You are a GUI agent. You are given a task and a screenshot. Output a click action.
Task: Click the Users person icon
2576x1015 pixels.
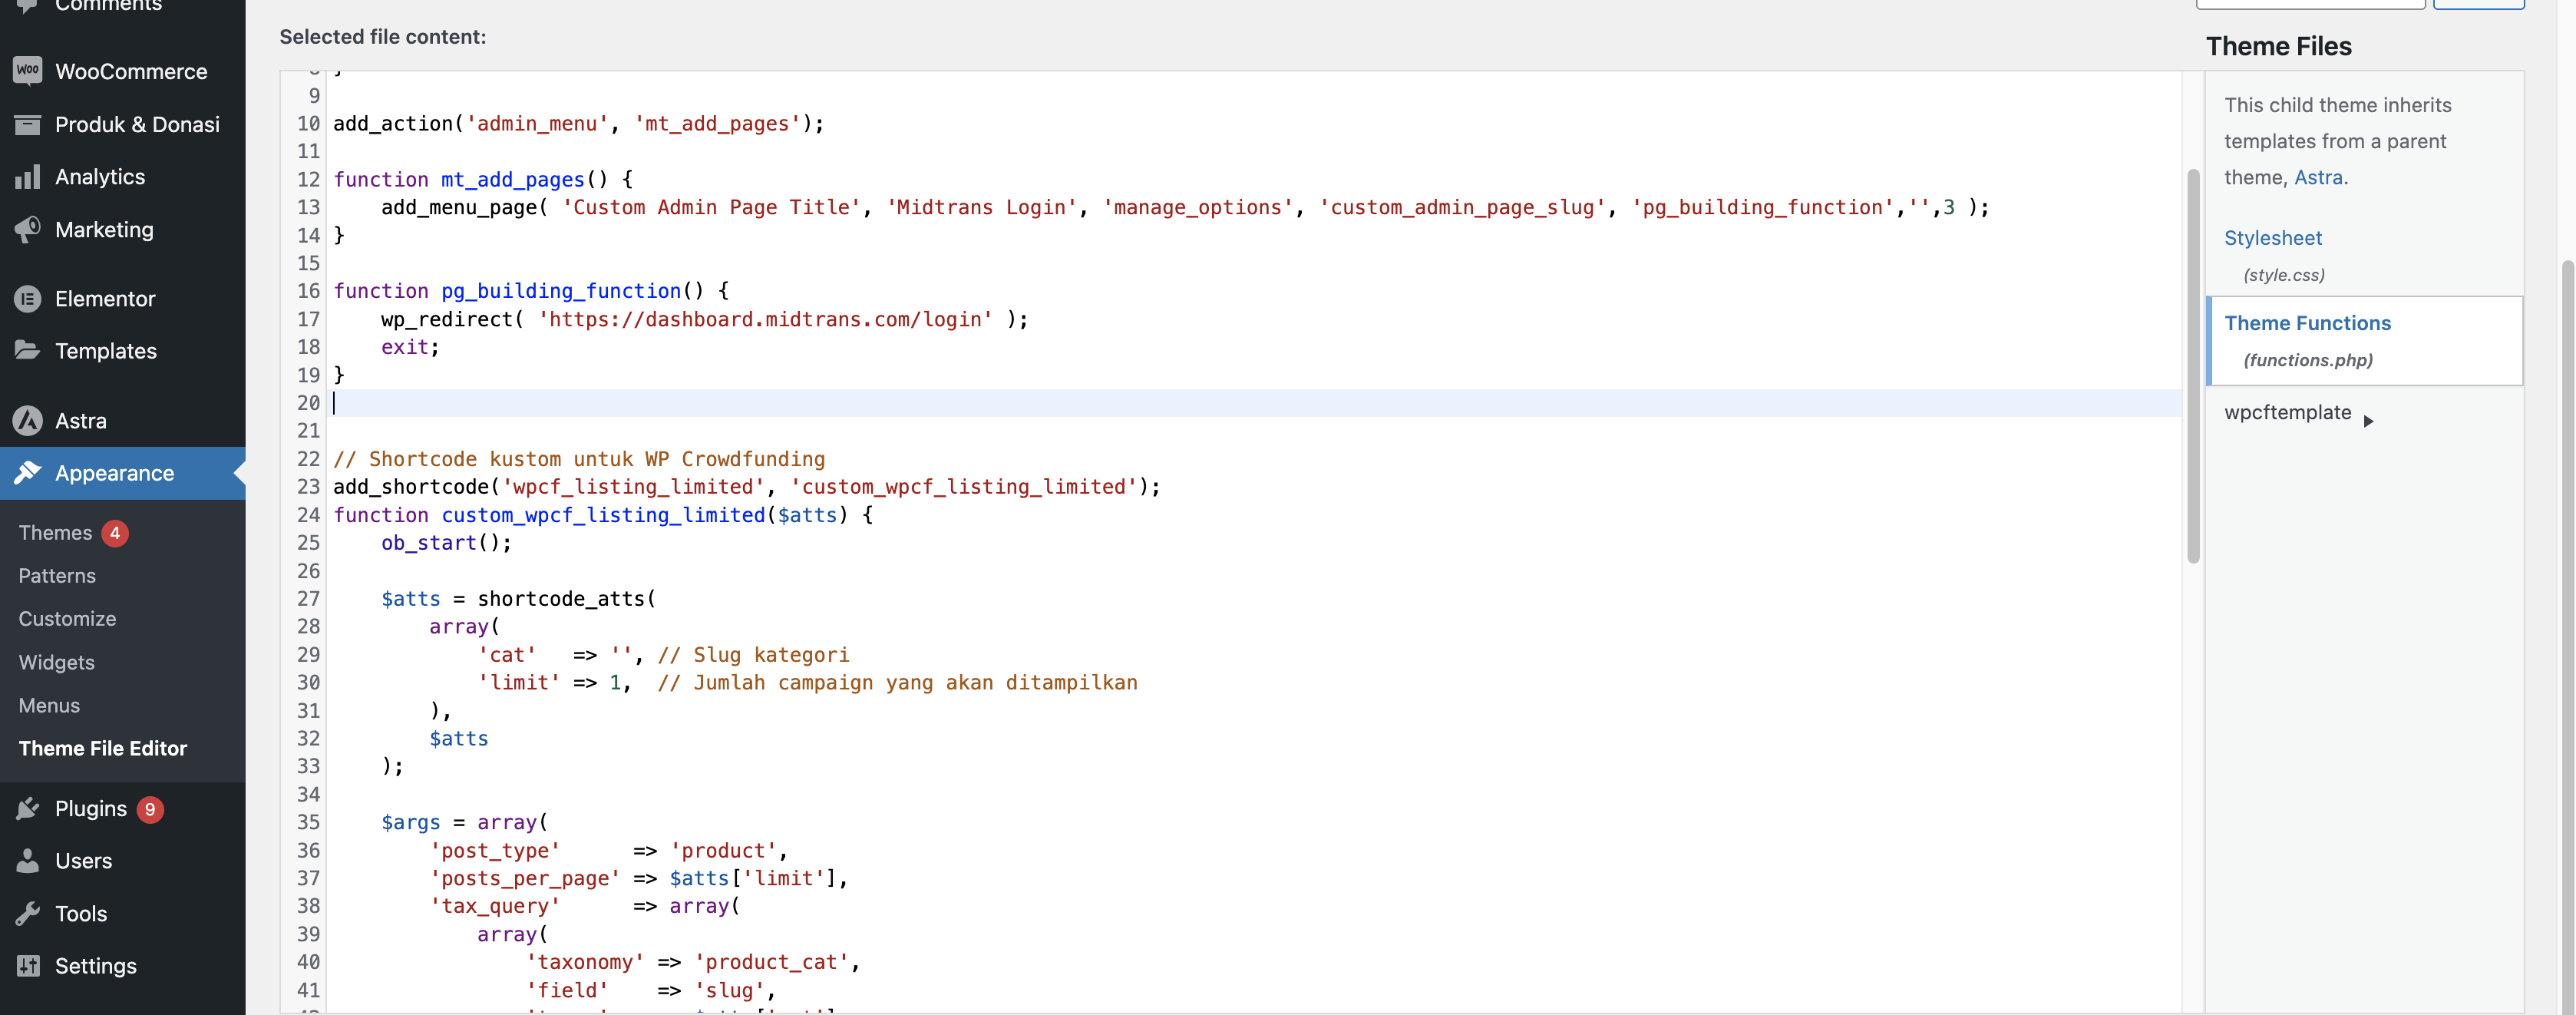pyautogui.click(x=28, y=860)
